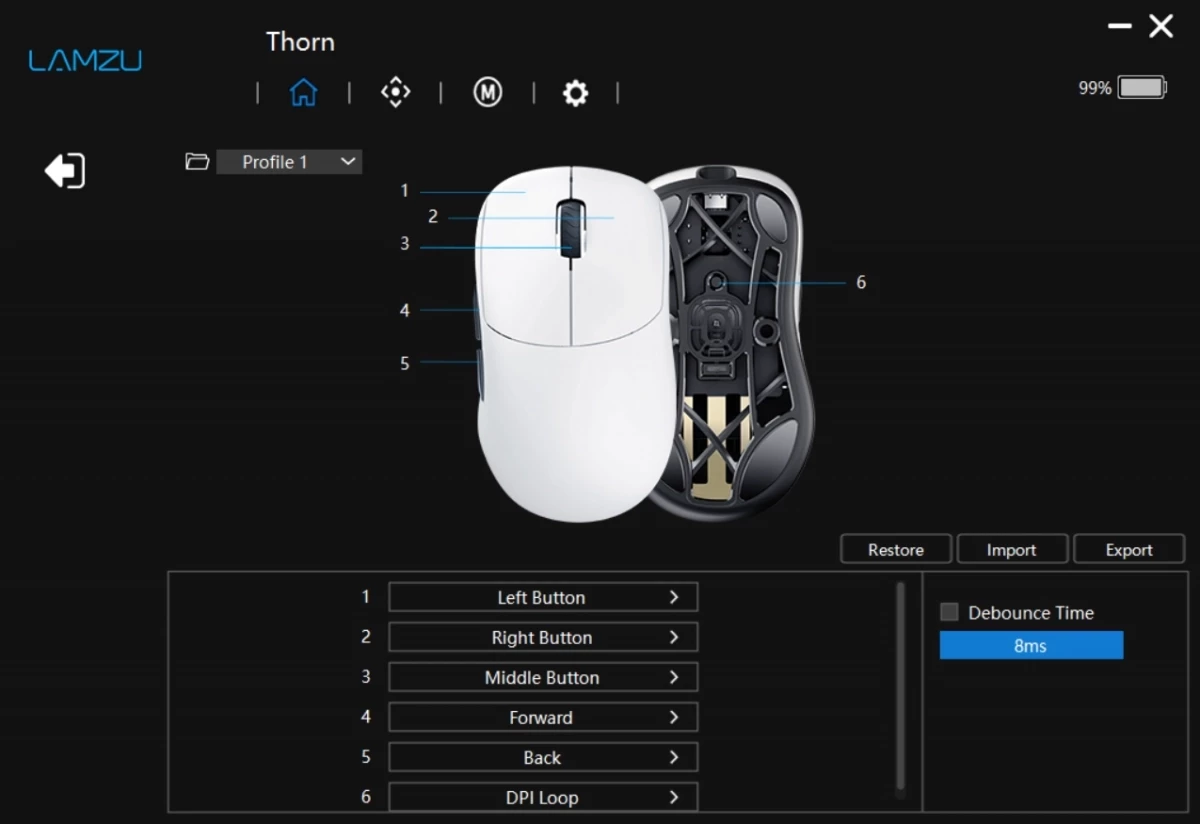Click the battery level icon

(1142, 87)
